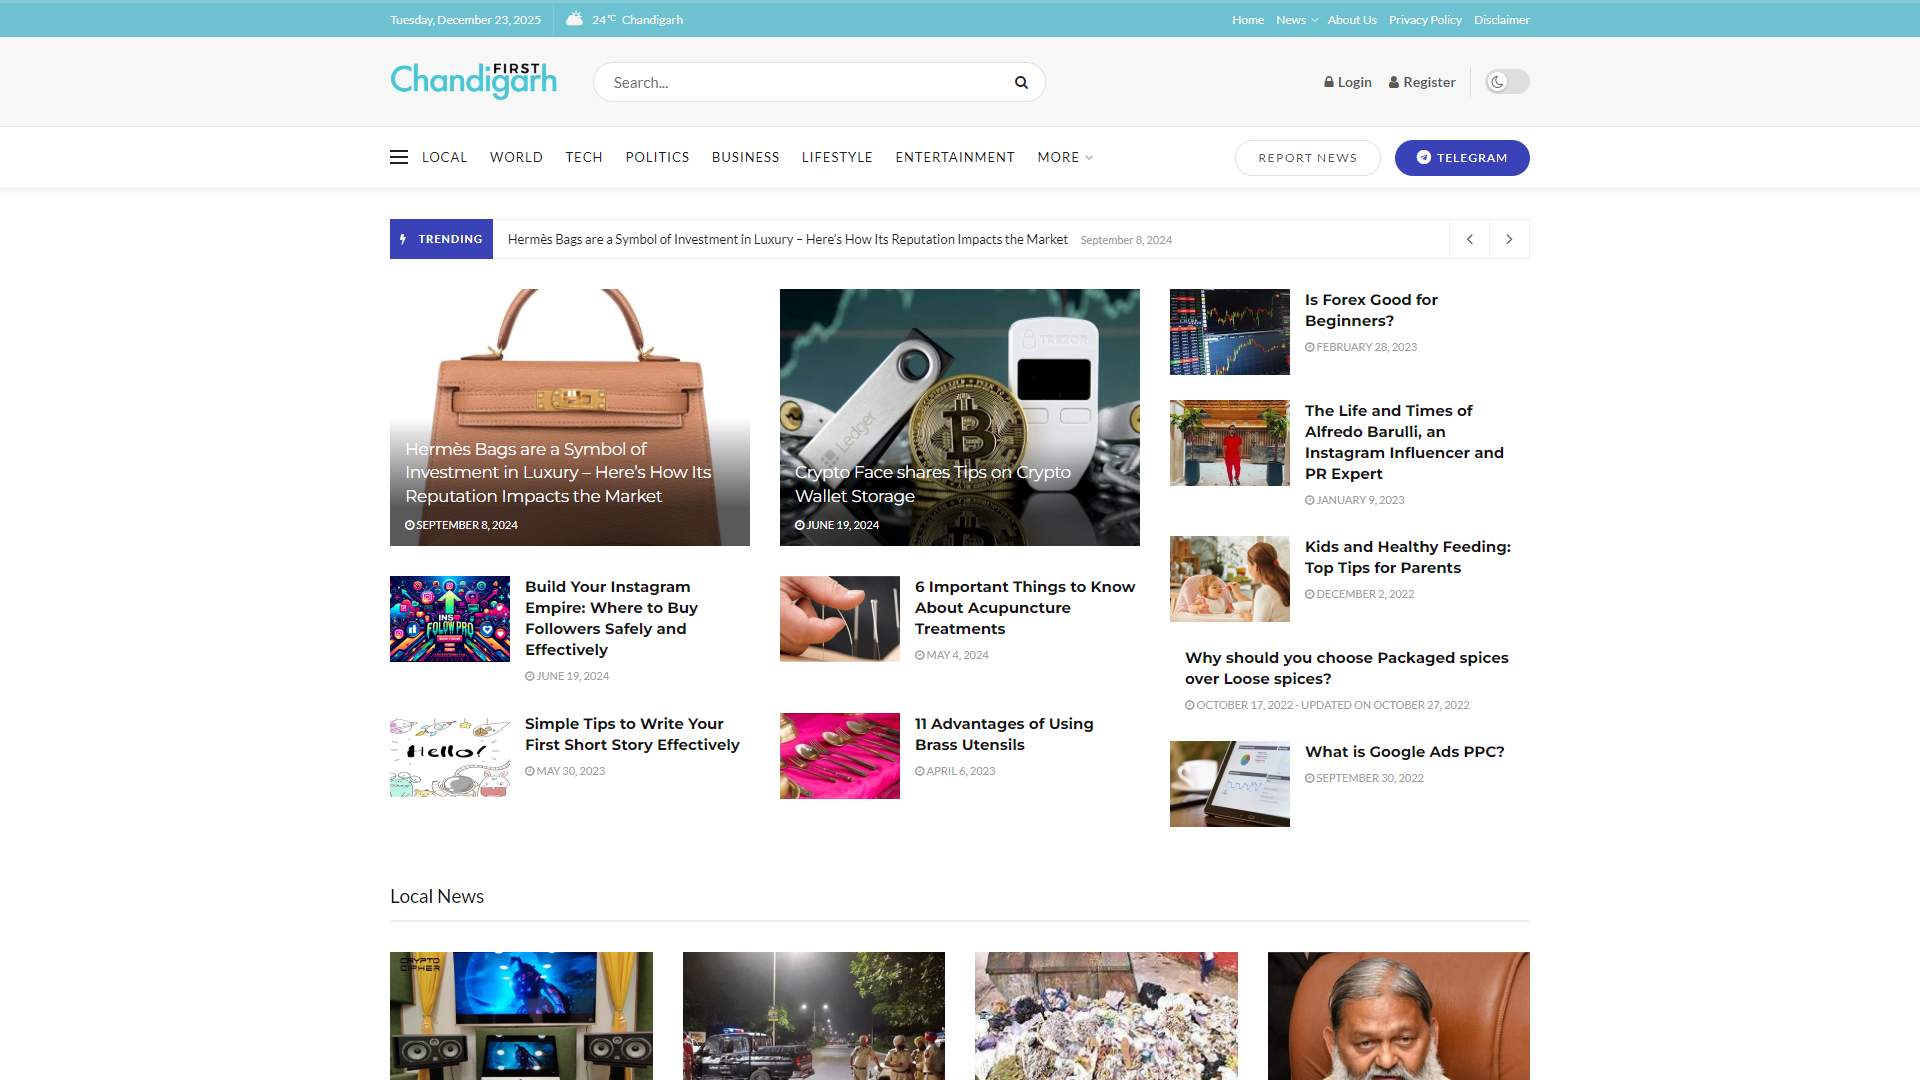
Task: Click the clock icon beside September 8 date
Action: pos(408,524)
